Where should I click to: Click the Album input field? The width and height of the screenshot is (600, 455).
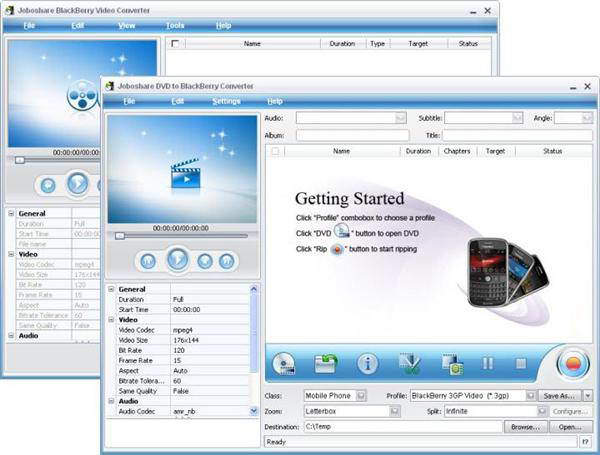[352, 135]
